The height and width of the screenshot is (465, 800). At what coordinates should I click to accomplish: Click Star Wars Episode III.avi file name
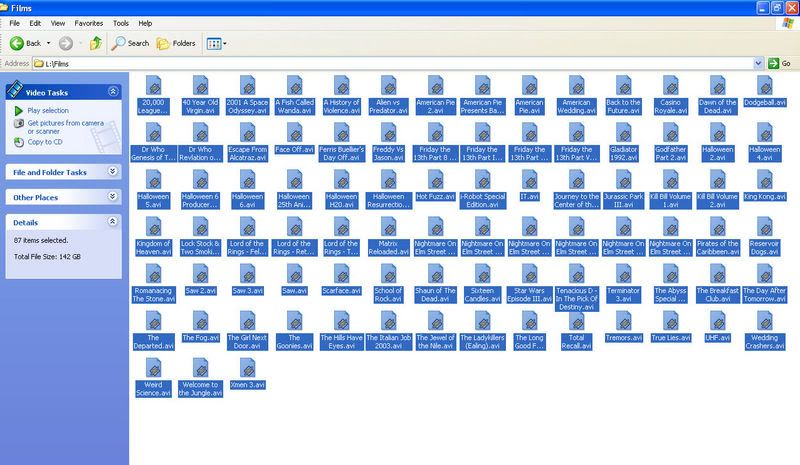(x=530, y=295)
